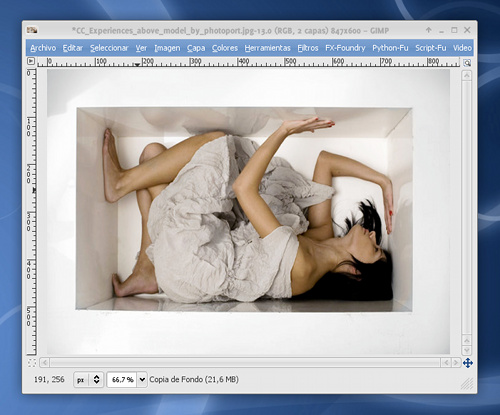Click the navigation preview cross-arrows icon
The height and width of the screenshot is (415, 500).
[x=468, y=363]
